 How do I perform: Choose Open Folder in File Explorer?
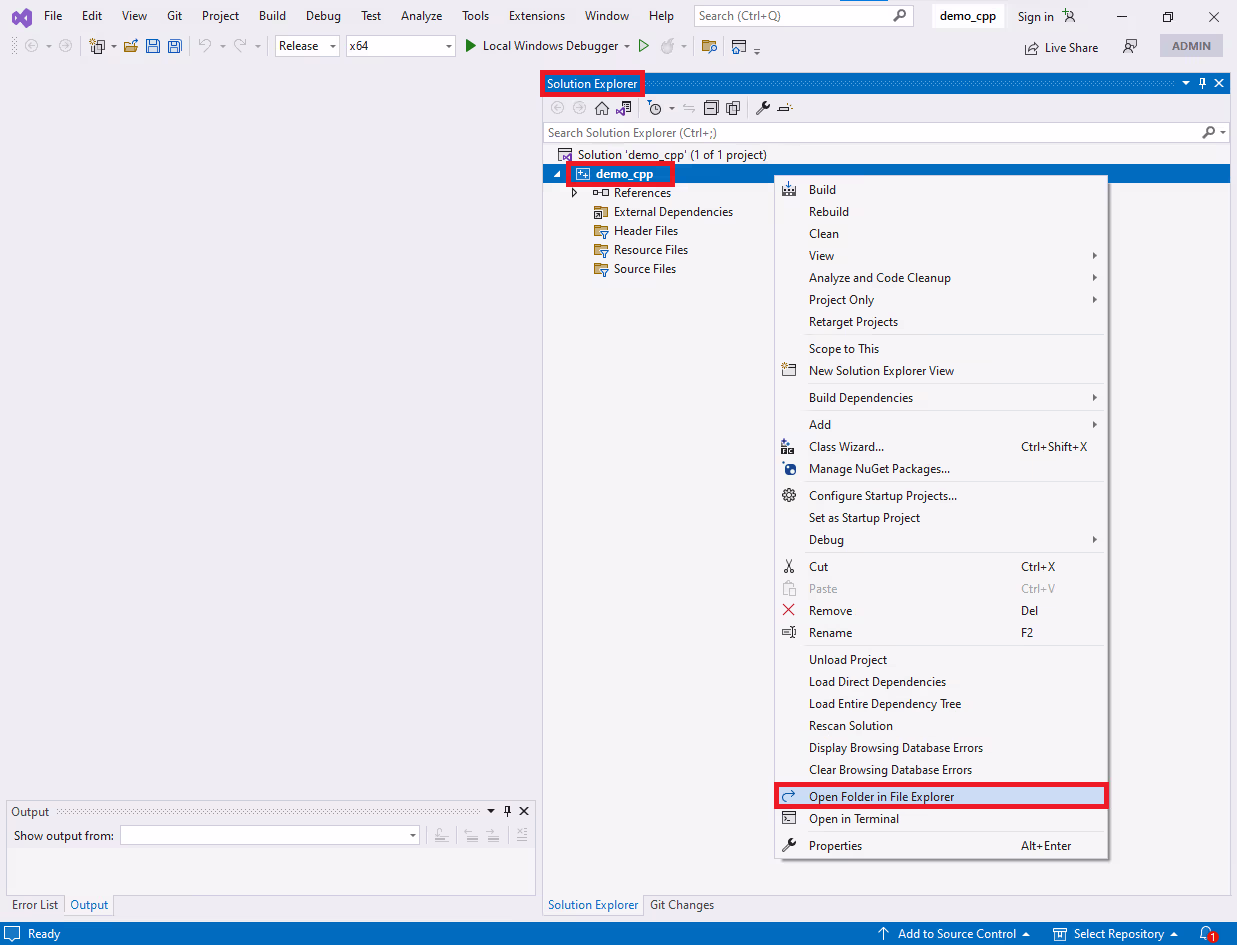tap(940, 796)
